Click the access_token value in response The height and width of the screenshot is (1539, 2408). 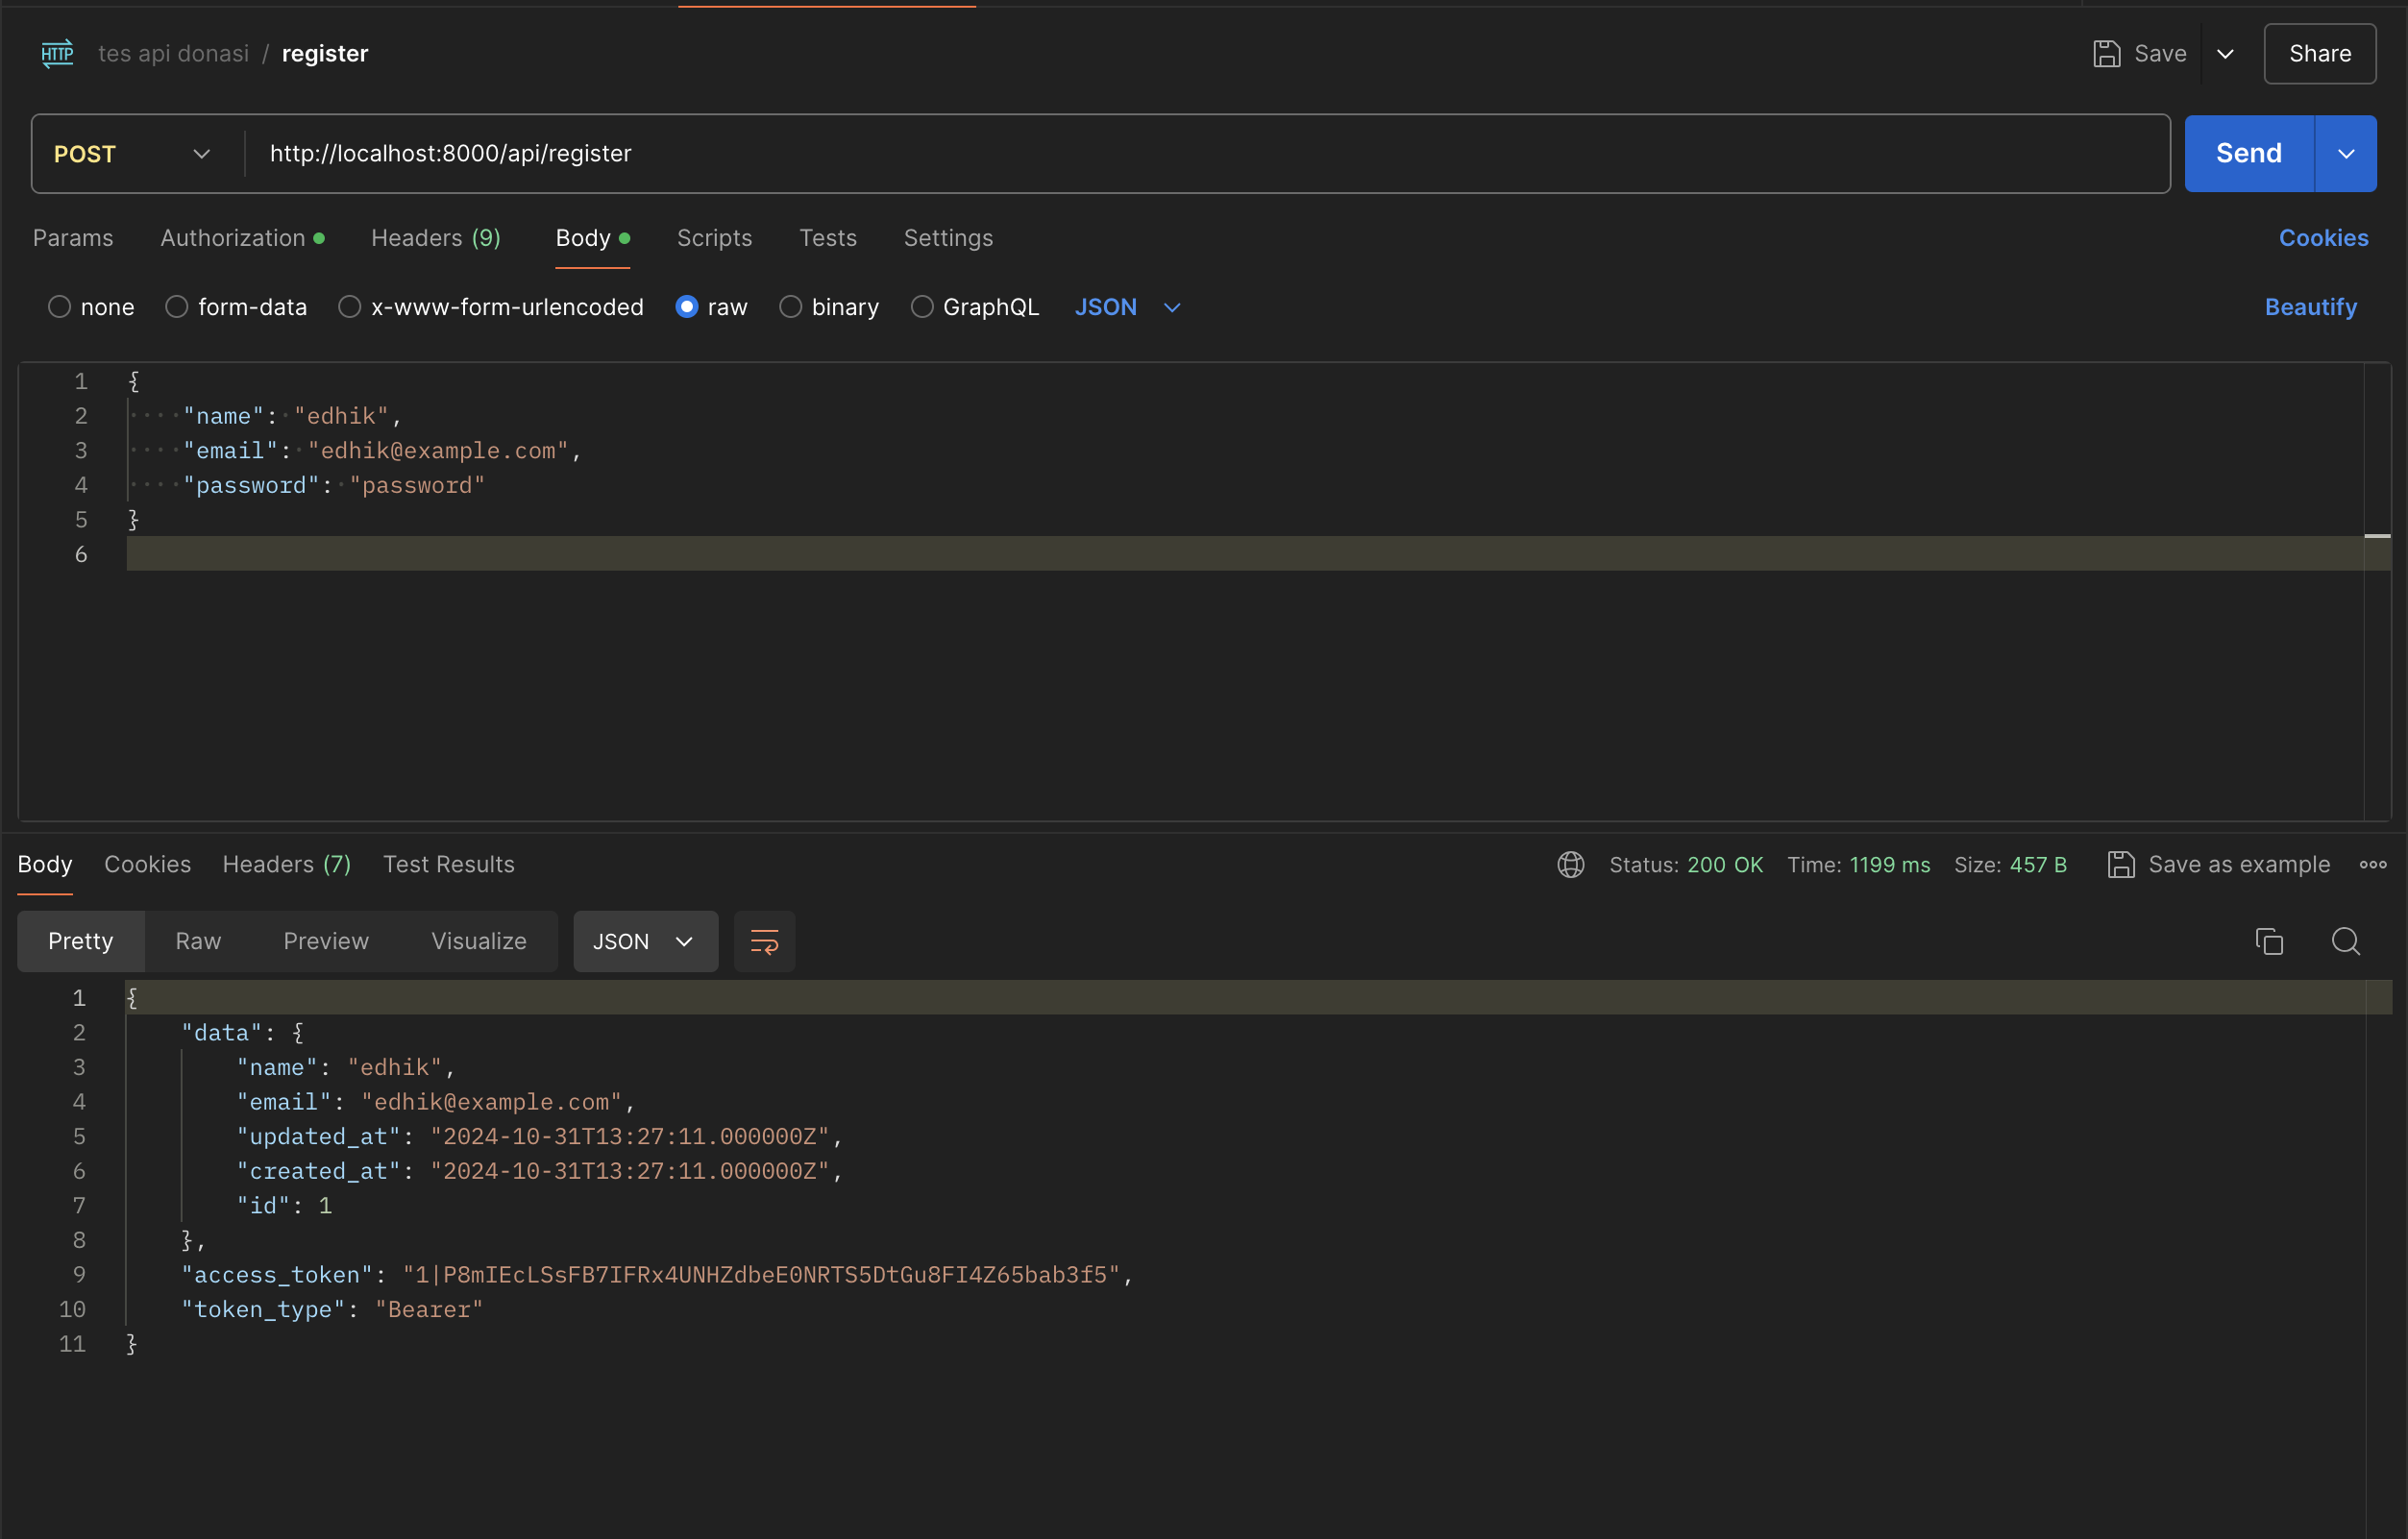click(761, 1274)
